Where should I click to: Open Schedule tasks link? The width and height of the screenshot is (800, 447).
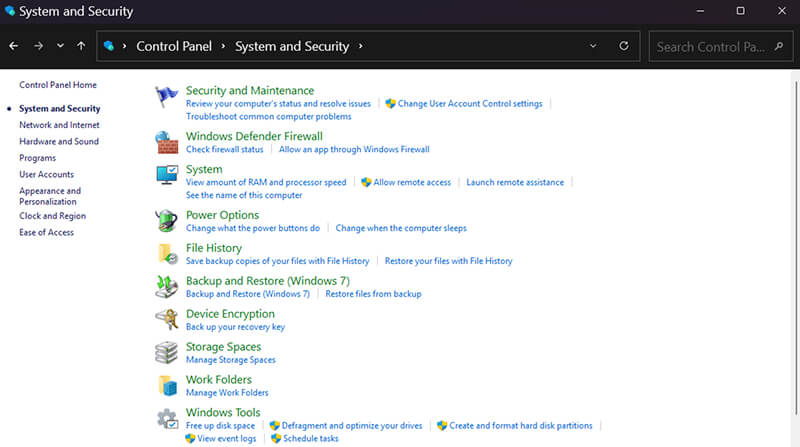pyautogui.click(x=310, y=438)
